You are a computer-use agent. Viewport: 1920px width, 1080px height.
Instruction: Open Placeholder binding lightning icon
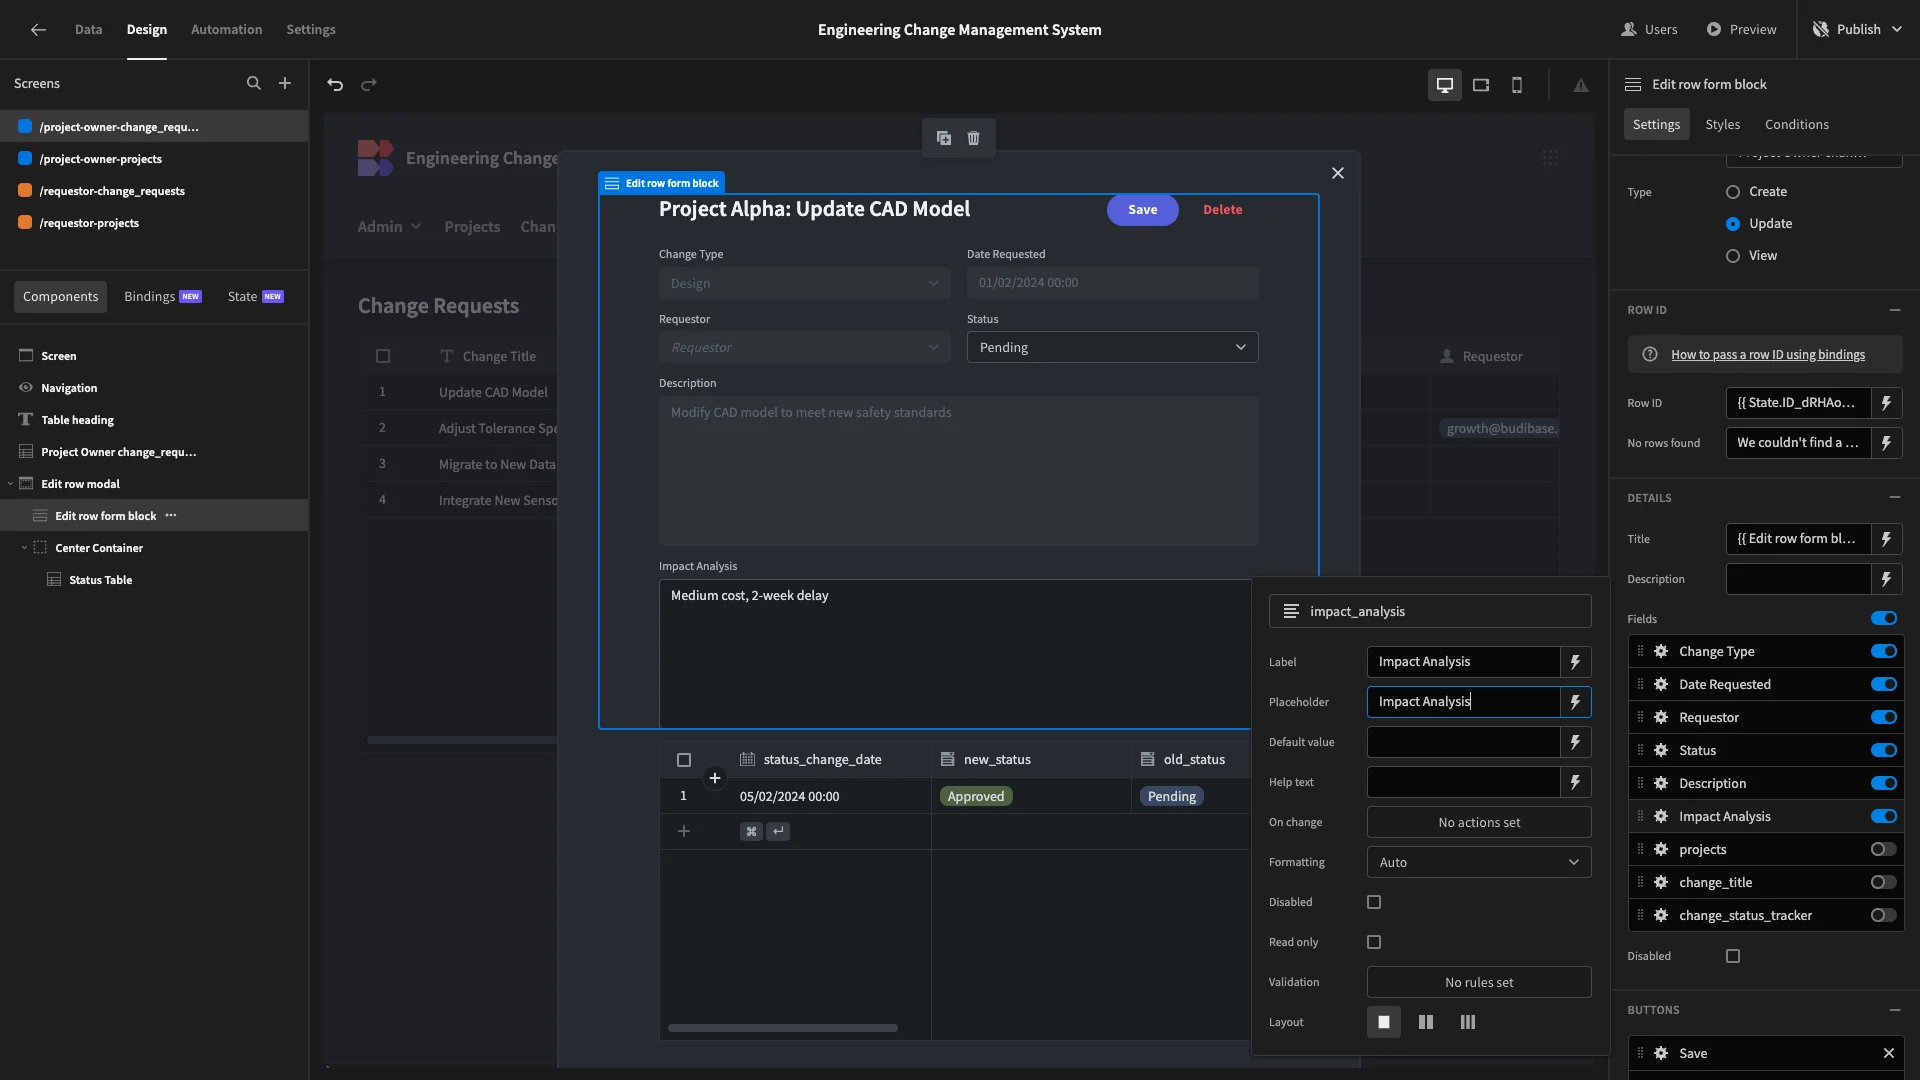point(1575,702)
